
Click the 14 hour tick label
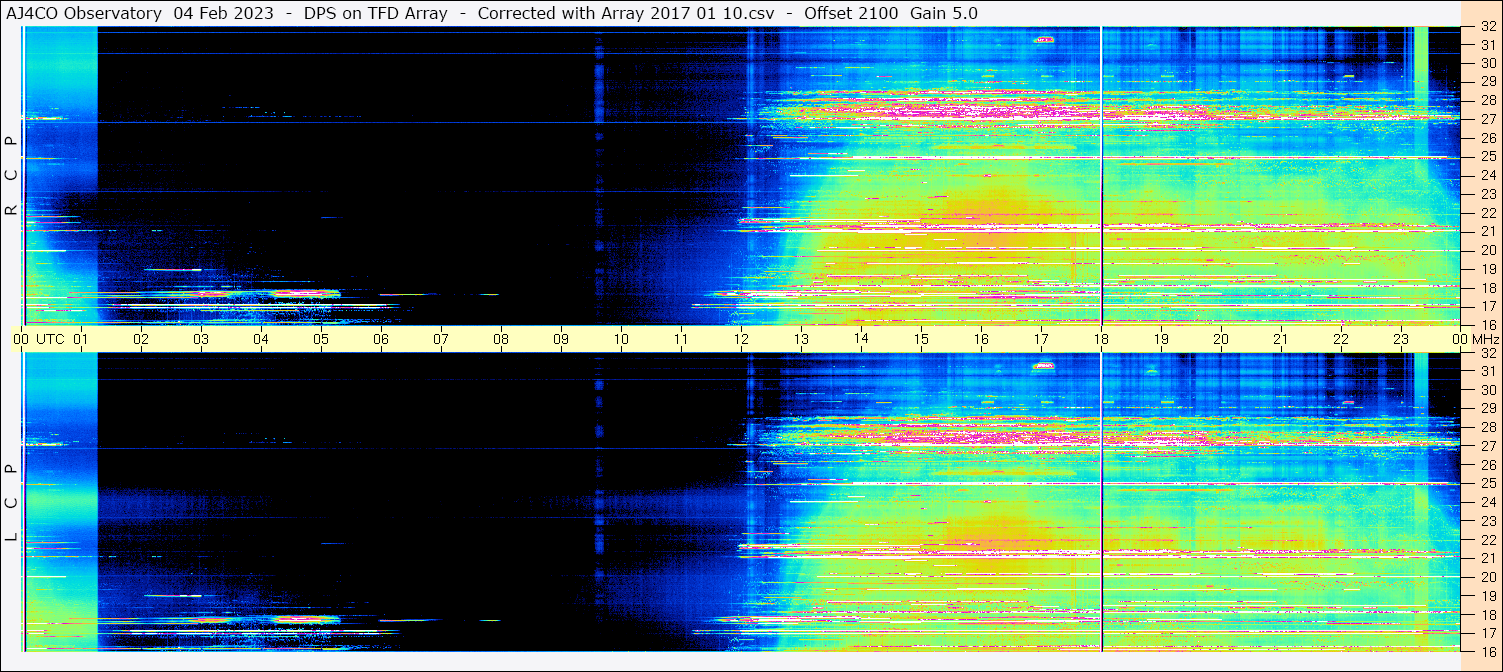click(x=861, y=339)
